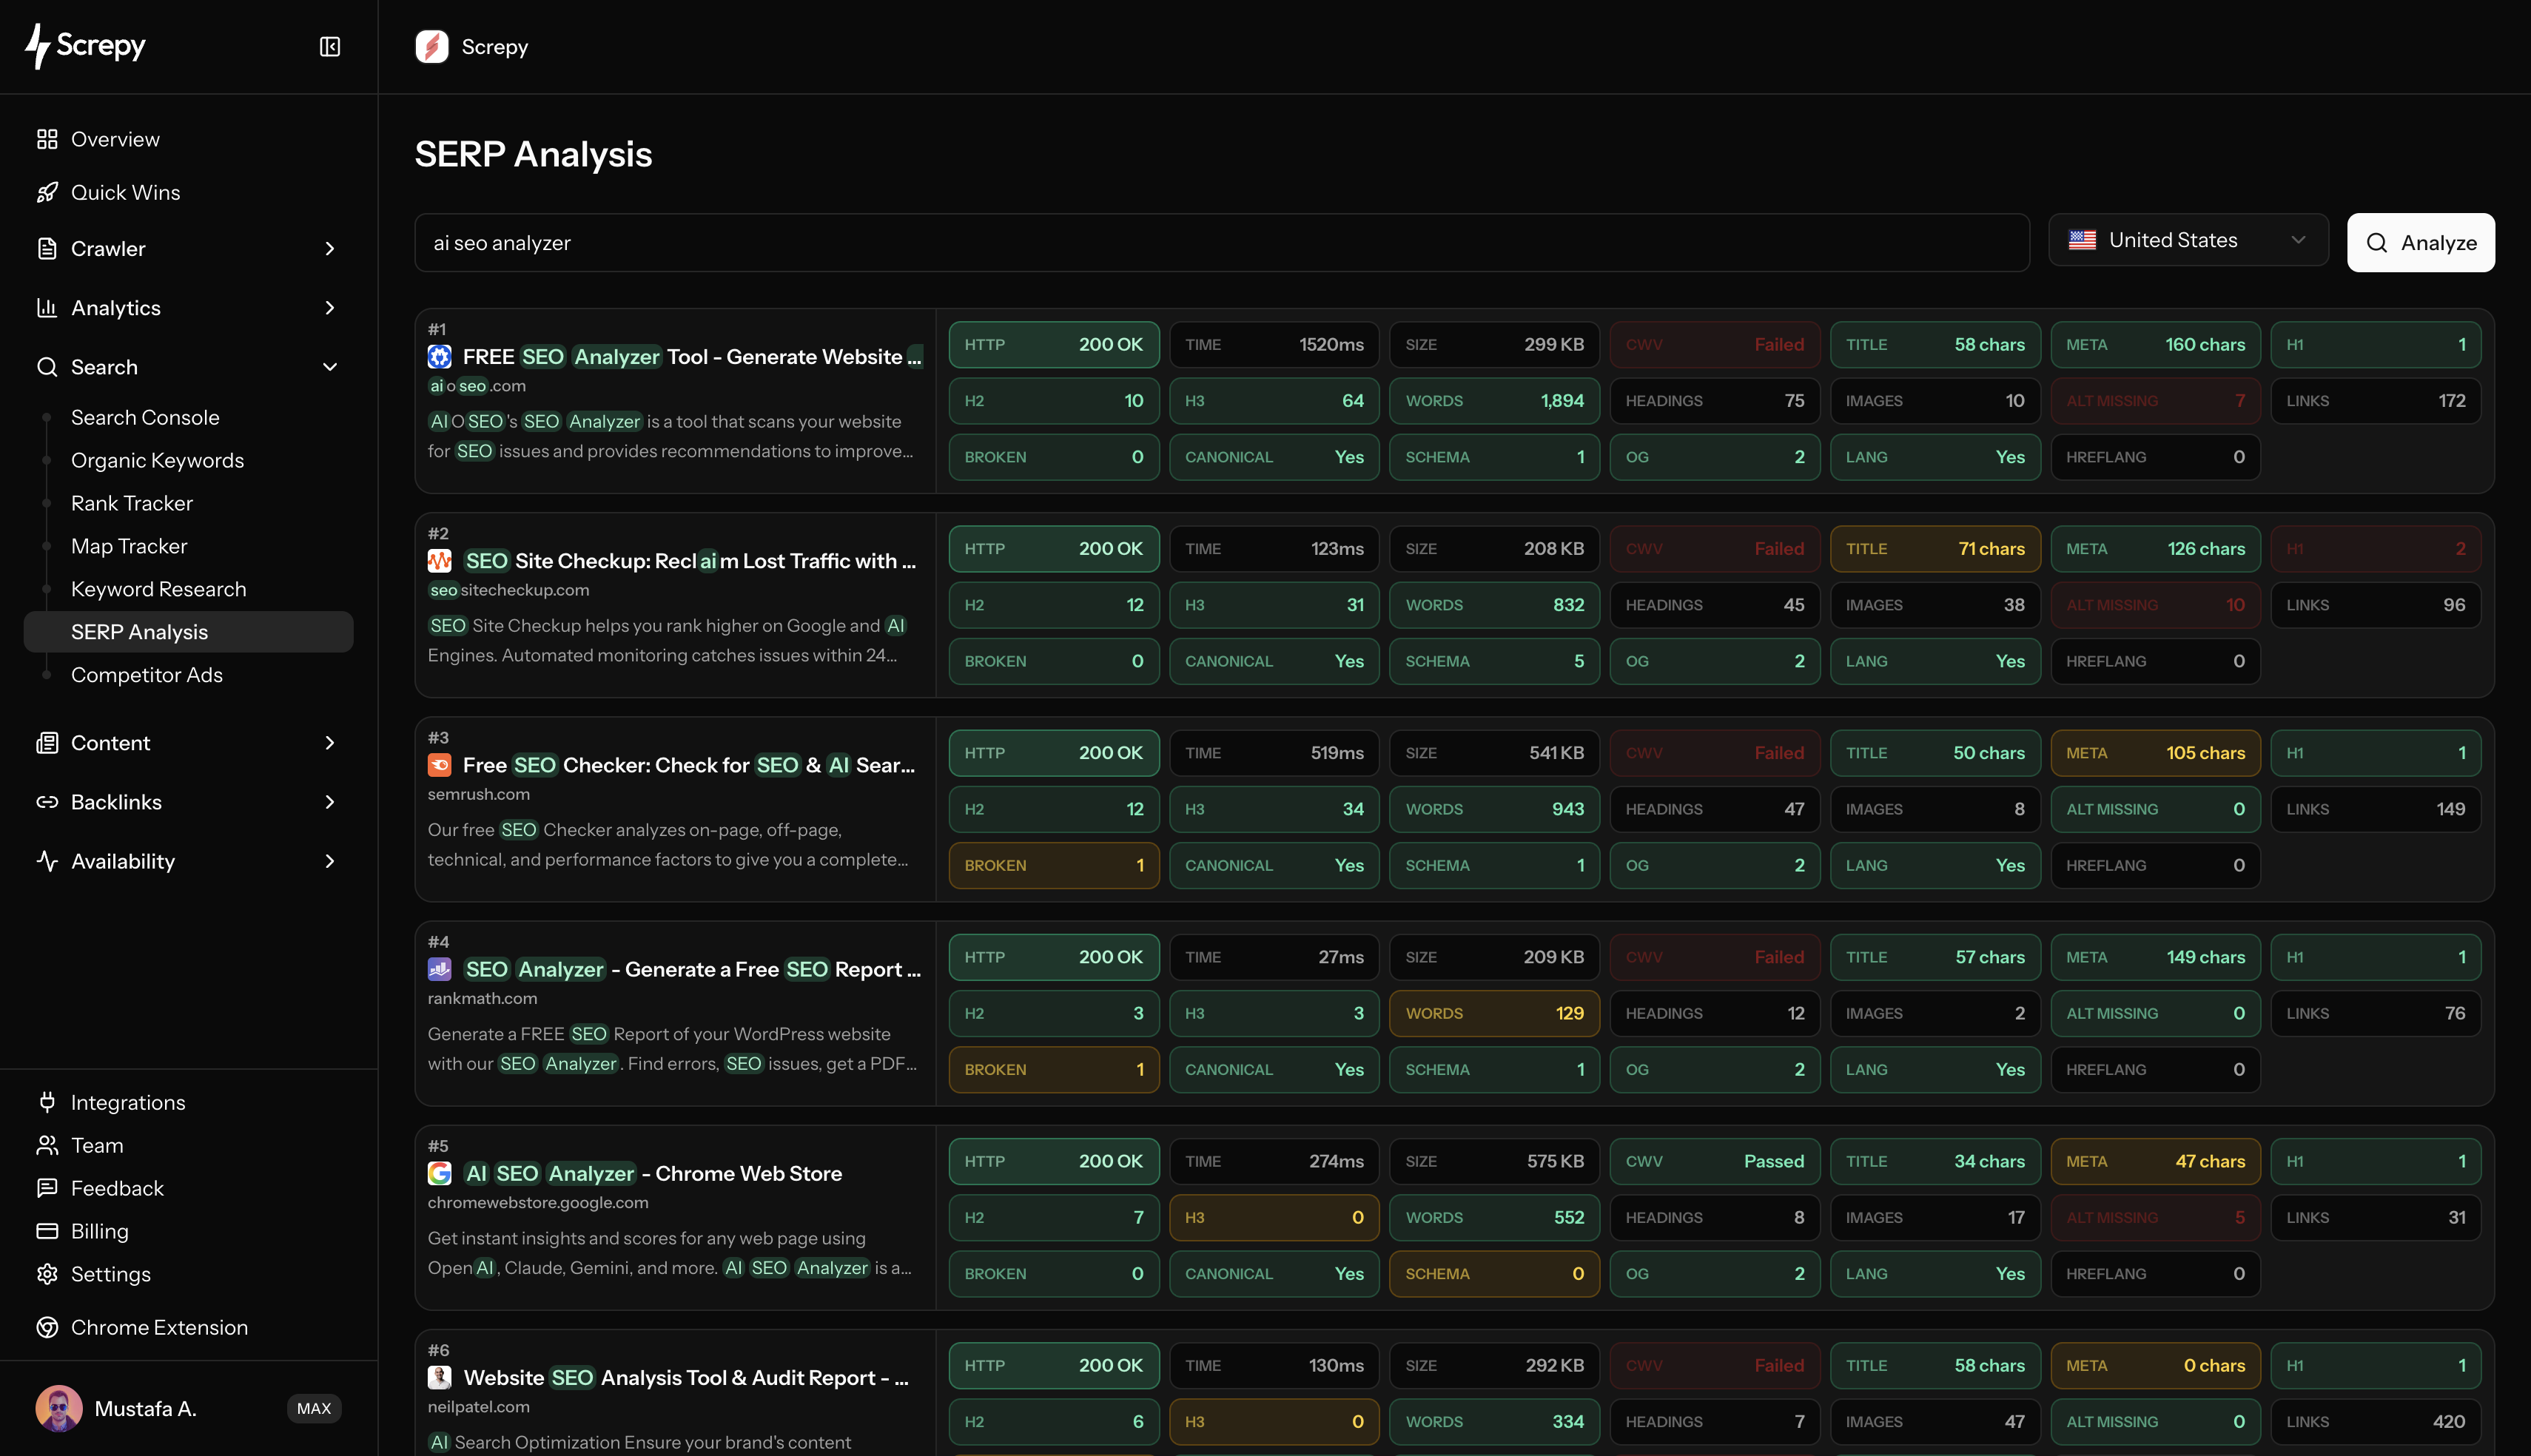Click the Screpy breadcrumb label

(495, 47)
